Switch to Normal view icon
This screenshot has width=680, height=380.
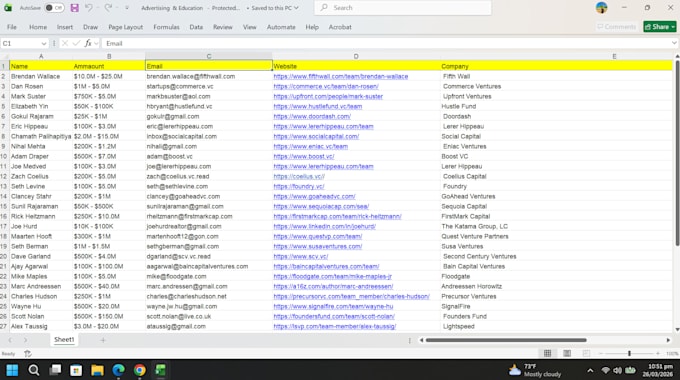pos(547,354)
